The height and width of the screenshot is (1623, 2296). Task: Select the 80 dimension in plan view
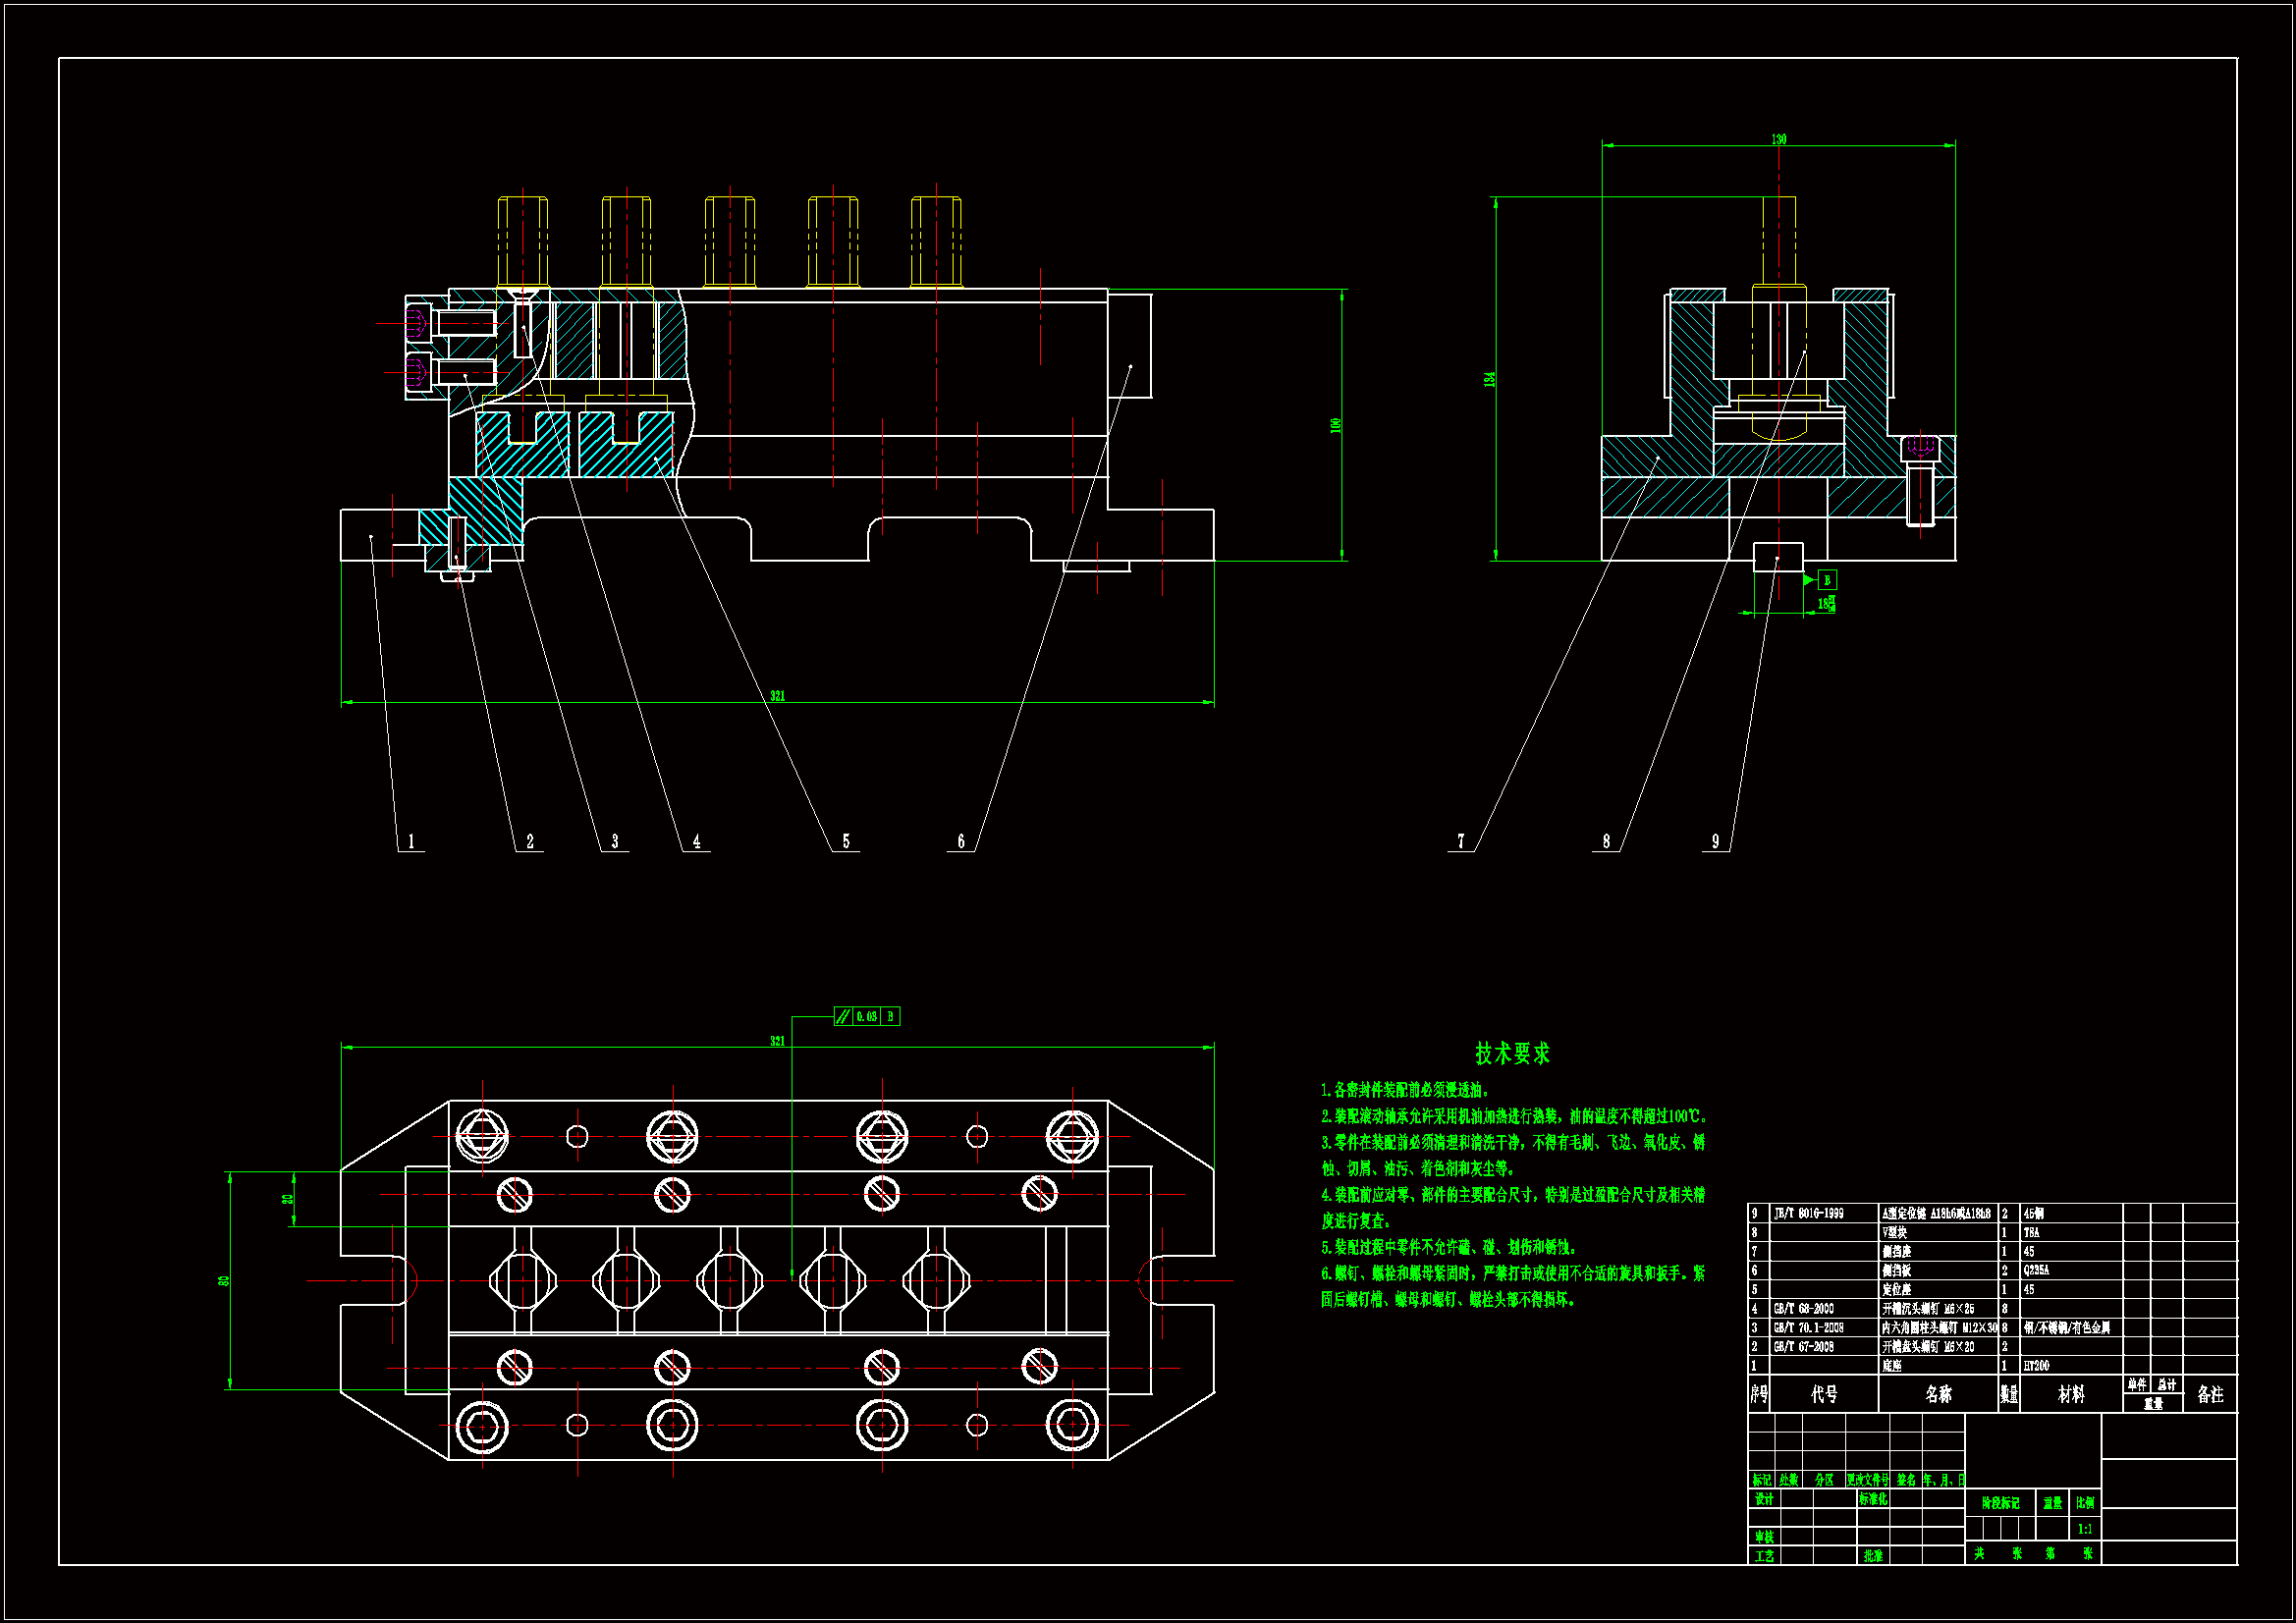point(225,1280)
